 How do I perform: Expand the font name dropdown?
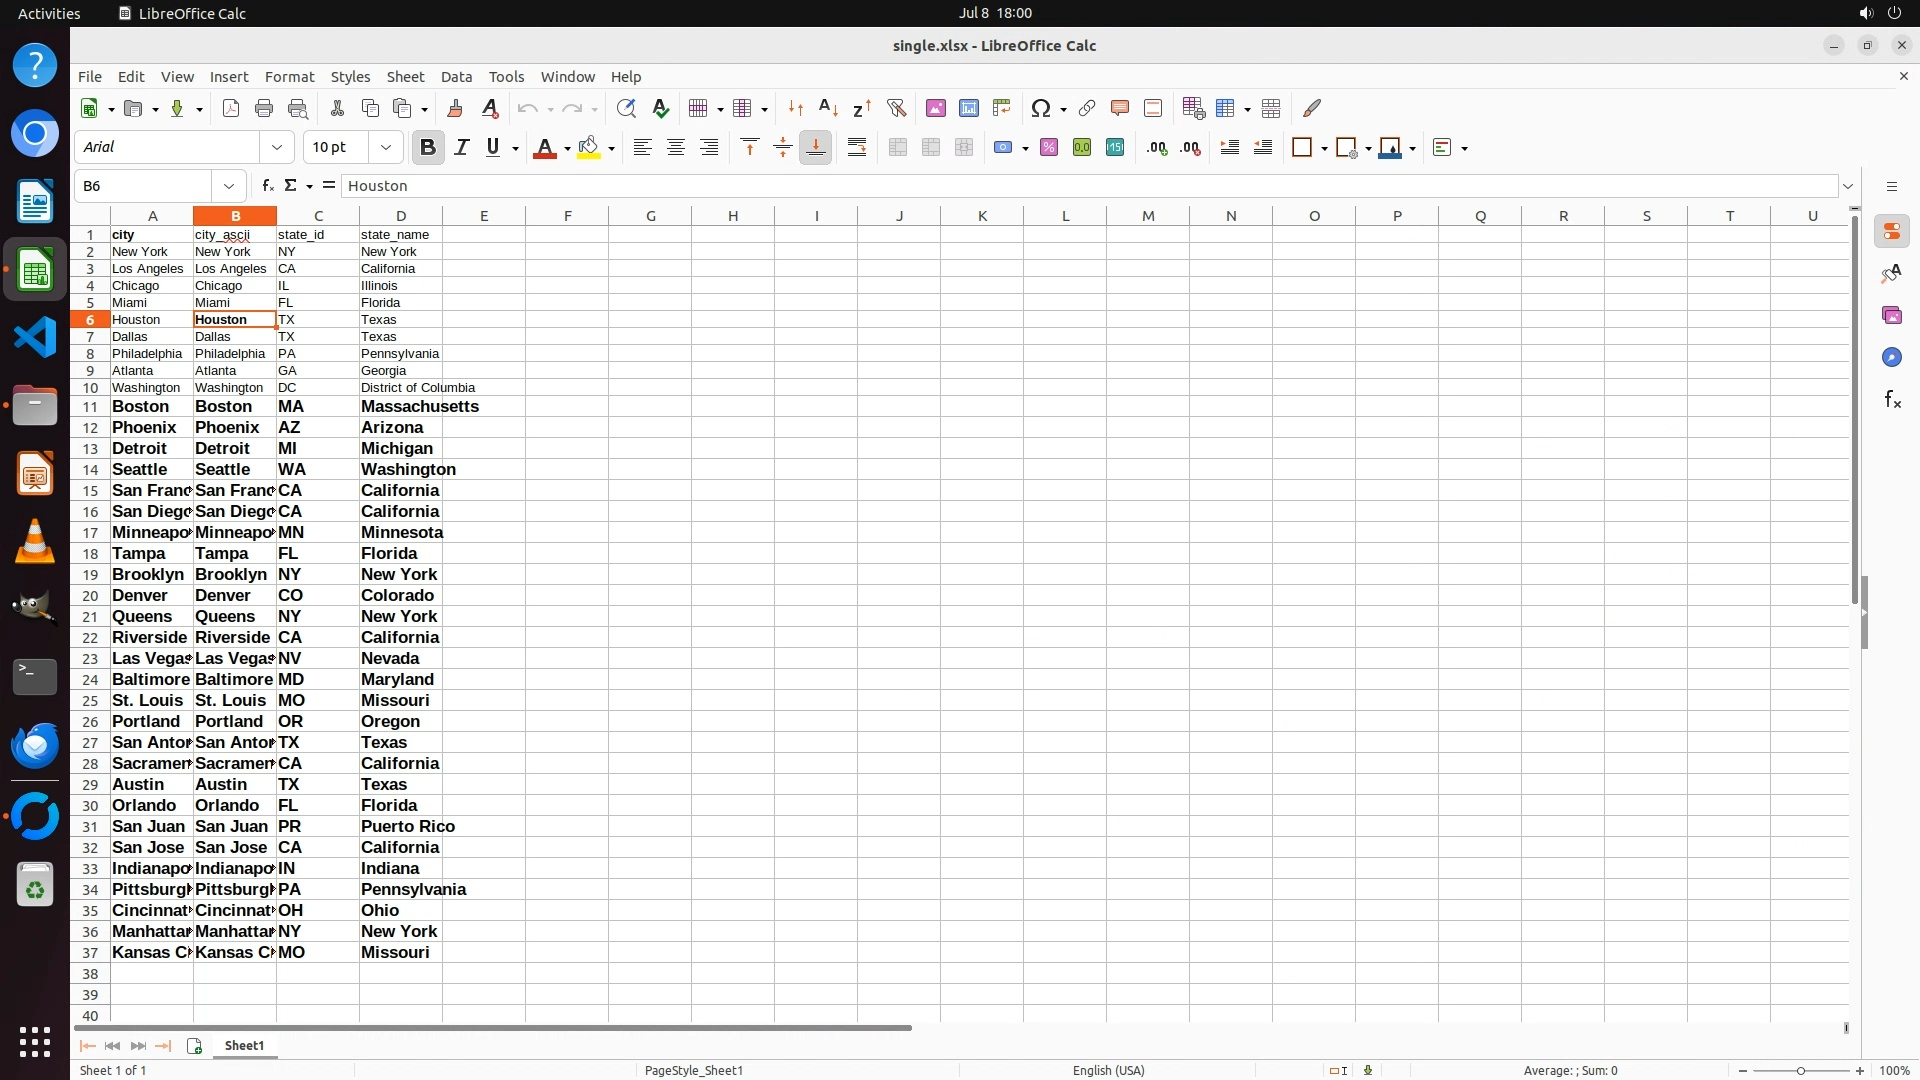tap(277, 148)
